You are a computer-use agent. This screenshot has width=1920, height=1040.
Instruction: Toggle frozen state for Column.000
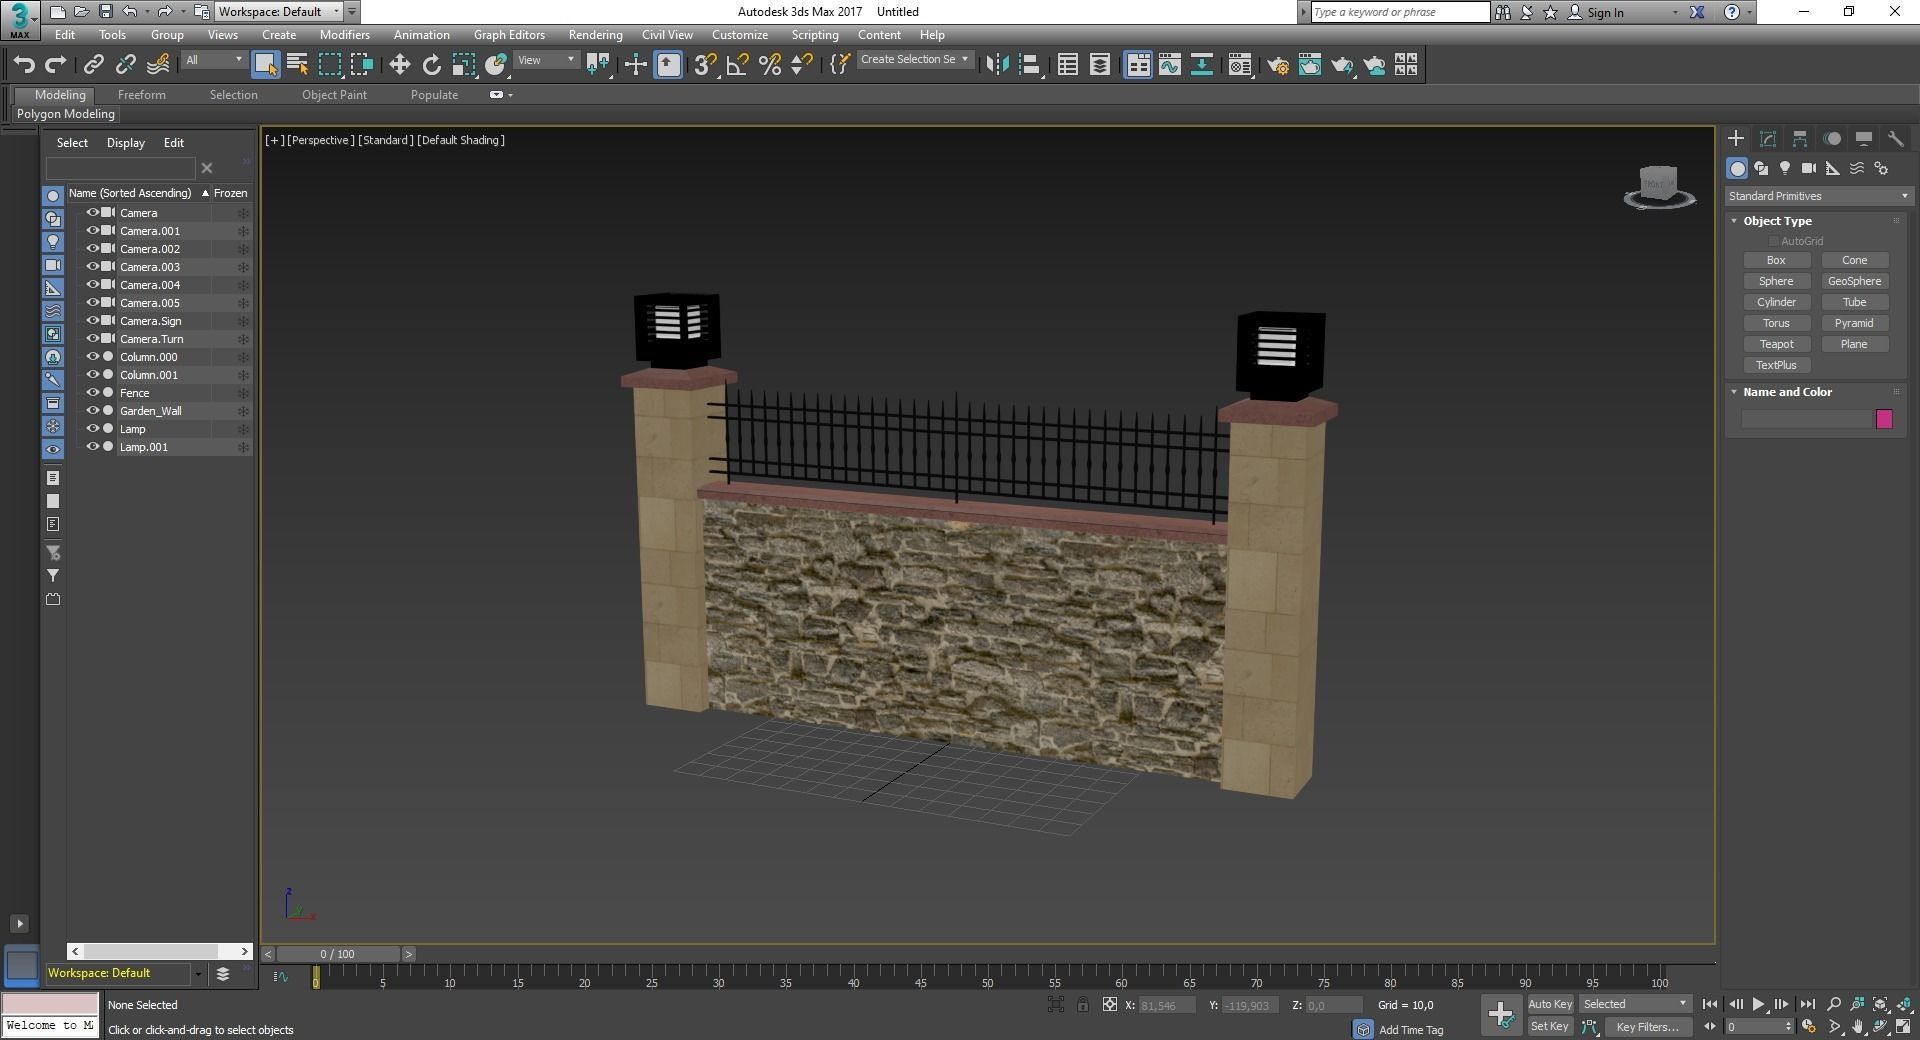coord(242,357)
